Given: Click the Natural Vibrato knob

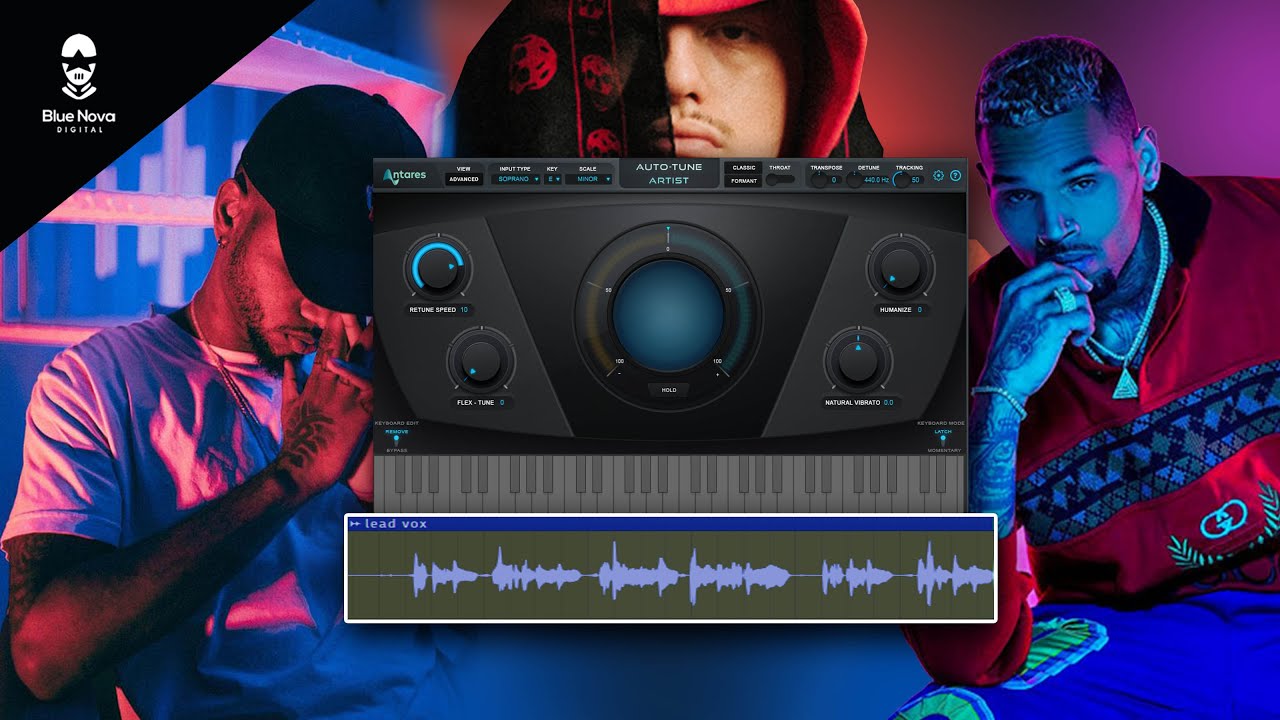Looking at the screenshot, I should (x=857, y=359).
